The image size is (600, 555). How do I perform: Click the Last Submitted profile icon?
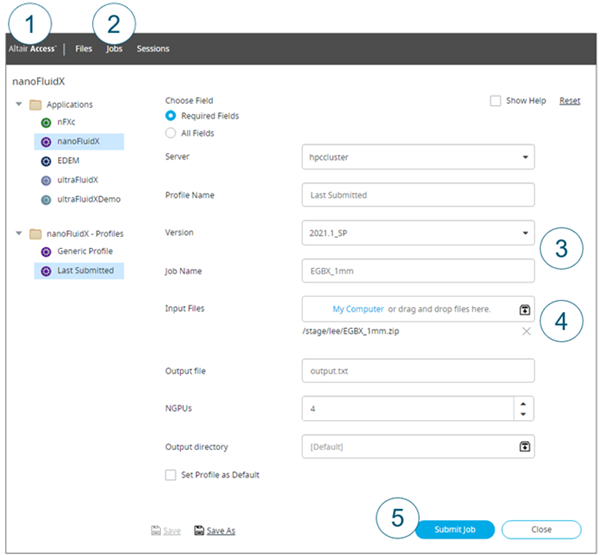(x=46, y=271)
